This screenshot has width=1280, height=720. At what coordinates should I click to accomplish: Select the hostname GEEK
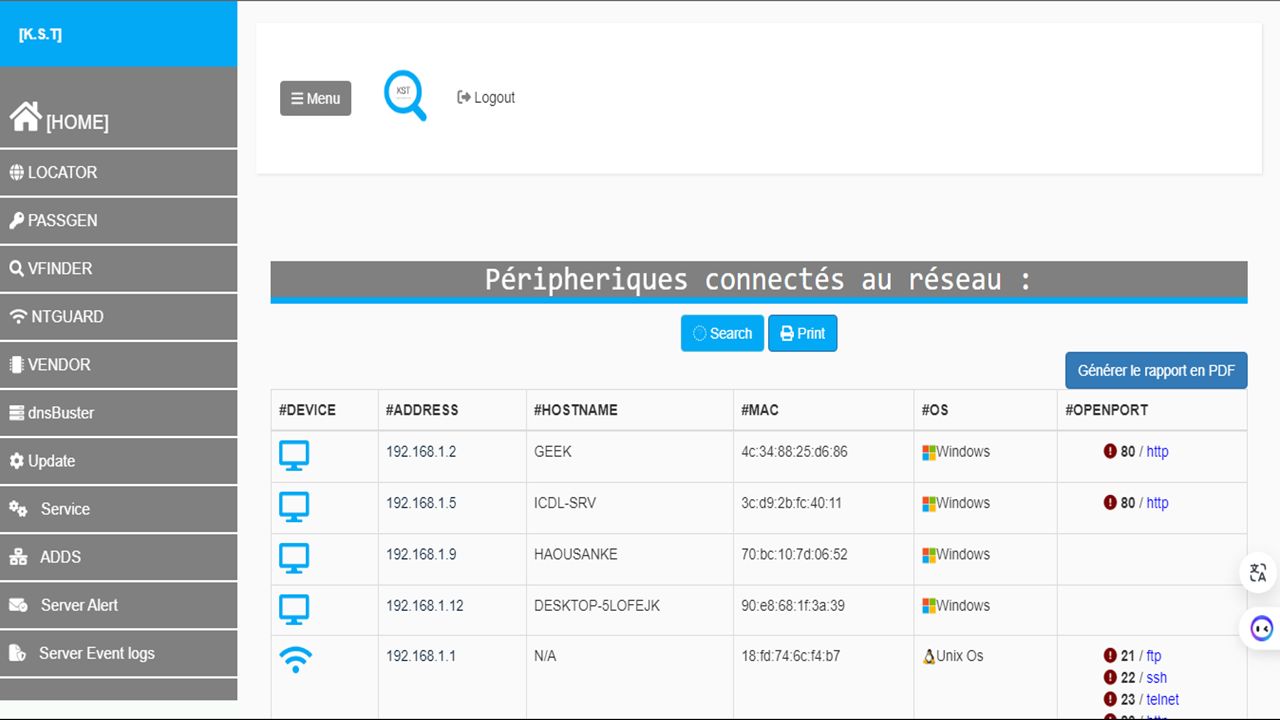[553, 451]
